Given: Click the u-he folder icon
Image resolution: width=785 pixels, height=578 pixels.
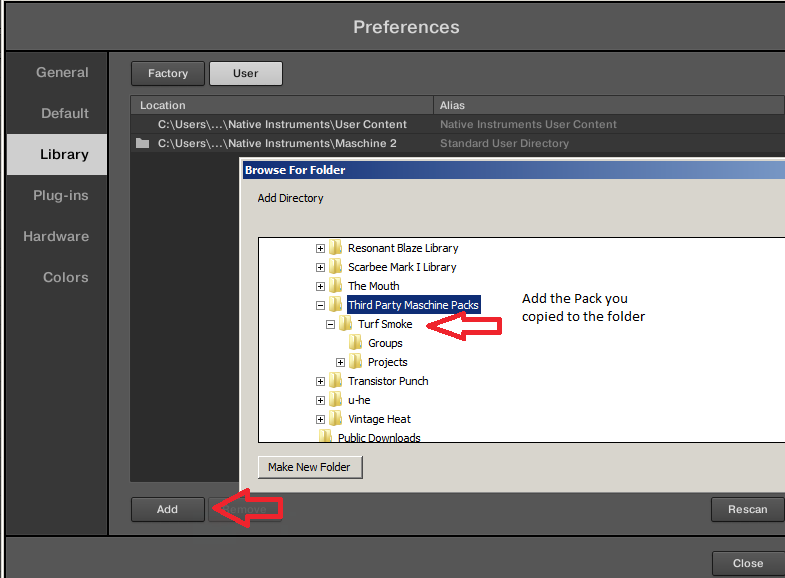Looking at the screenshot, I should (x=335, y=400).
